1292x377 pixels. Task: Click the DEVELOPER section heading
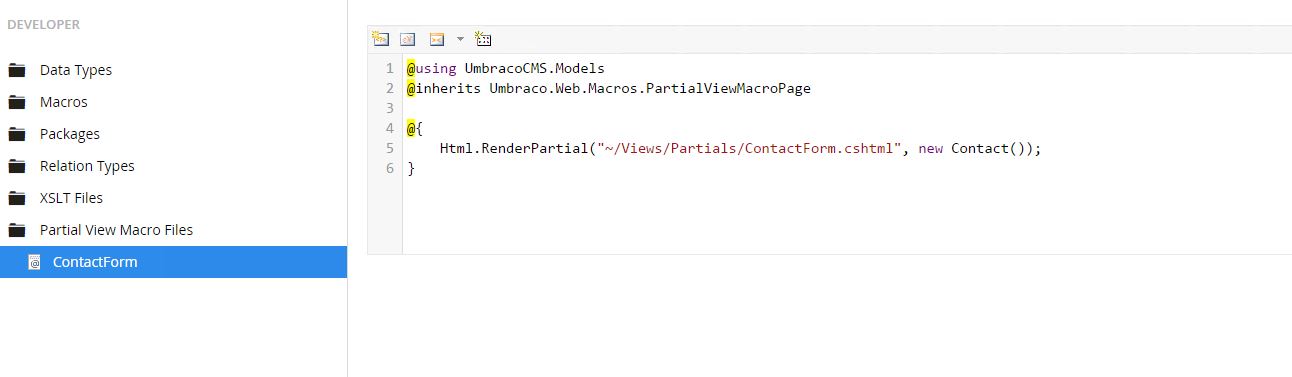43,24
